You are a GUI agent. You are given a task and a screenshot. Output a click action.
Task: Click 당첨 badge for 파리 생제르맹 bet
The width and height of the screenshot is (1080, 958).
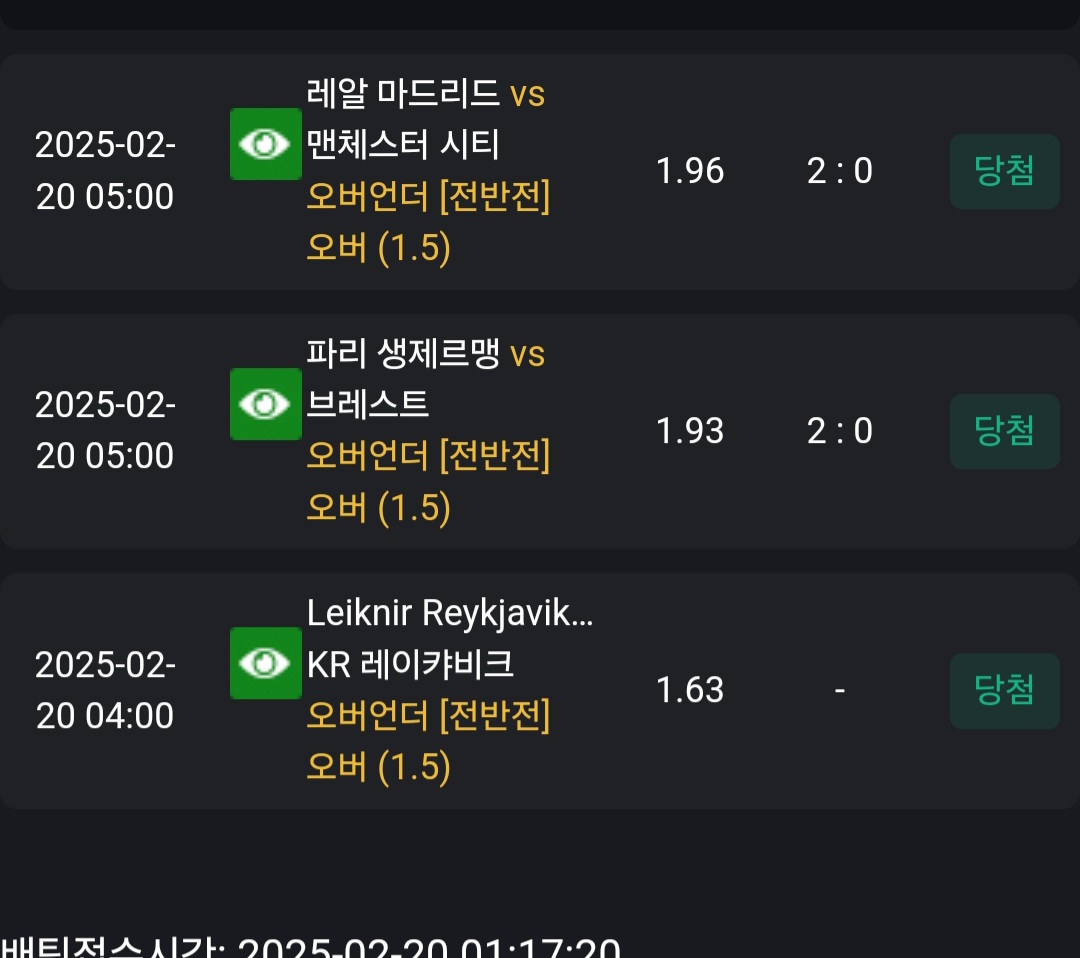click(1004, 431)
